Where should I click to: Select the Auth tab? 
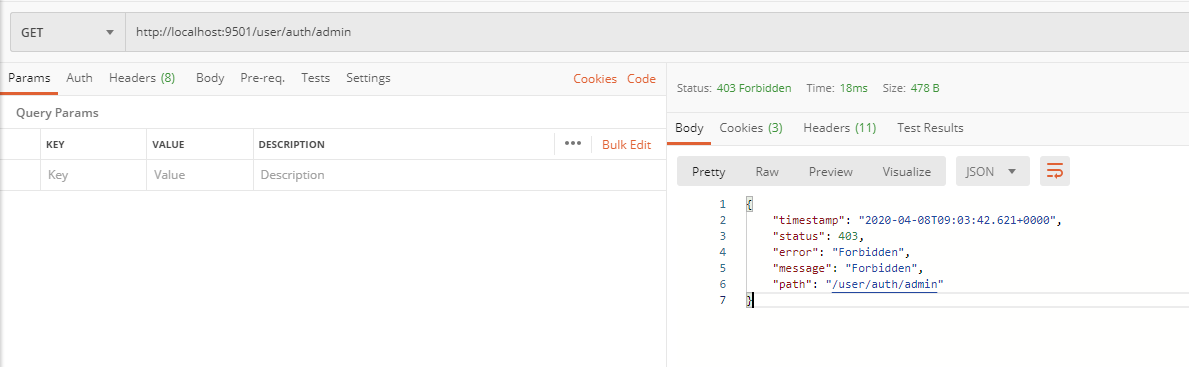point(80,77)
